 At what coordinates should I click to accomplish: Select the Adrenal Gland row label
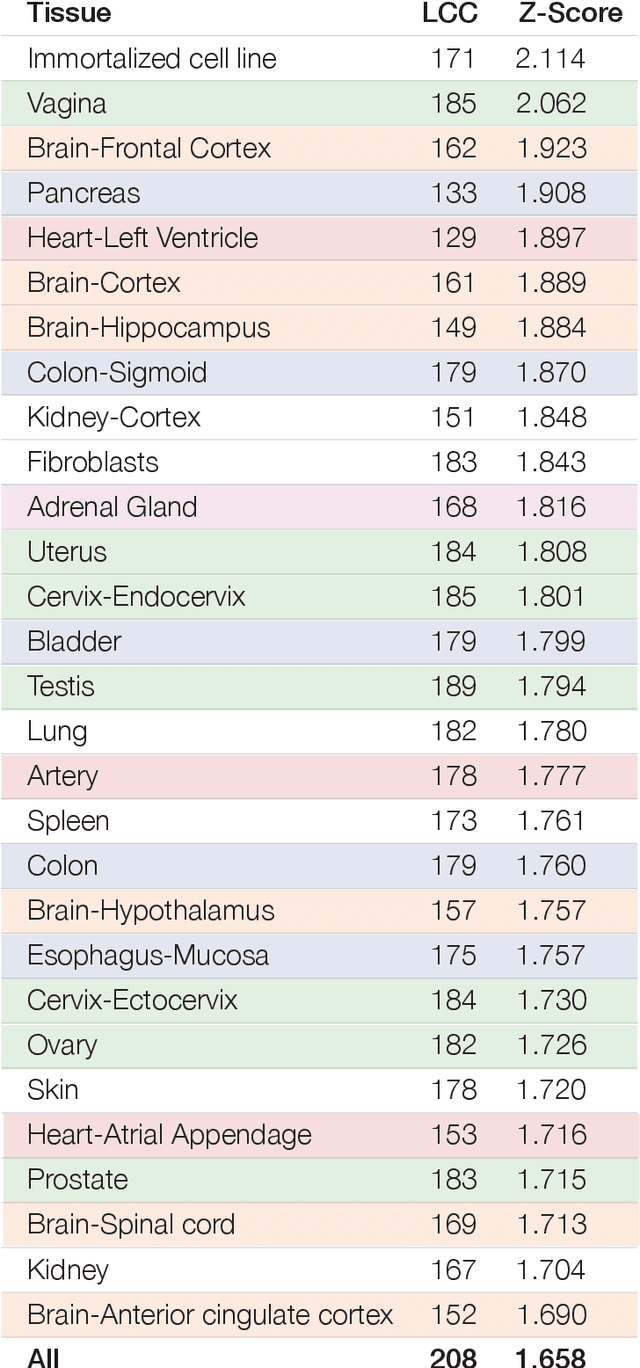112,507
